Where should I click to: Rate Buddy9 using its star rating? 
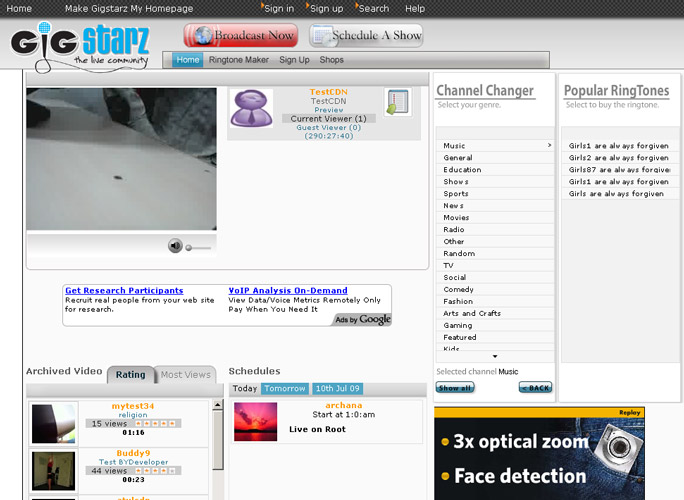tap(155, 471)
